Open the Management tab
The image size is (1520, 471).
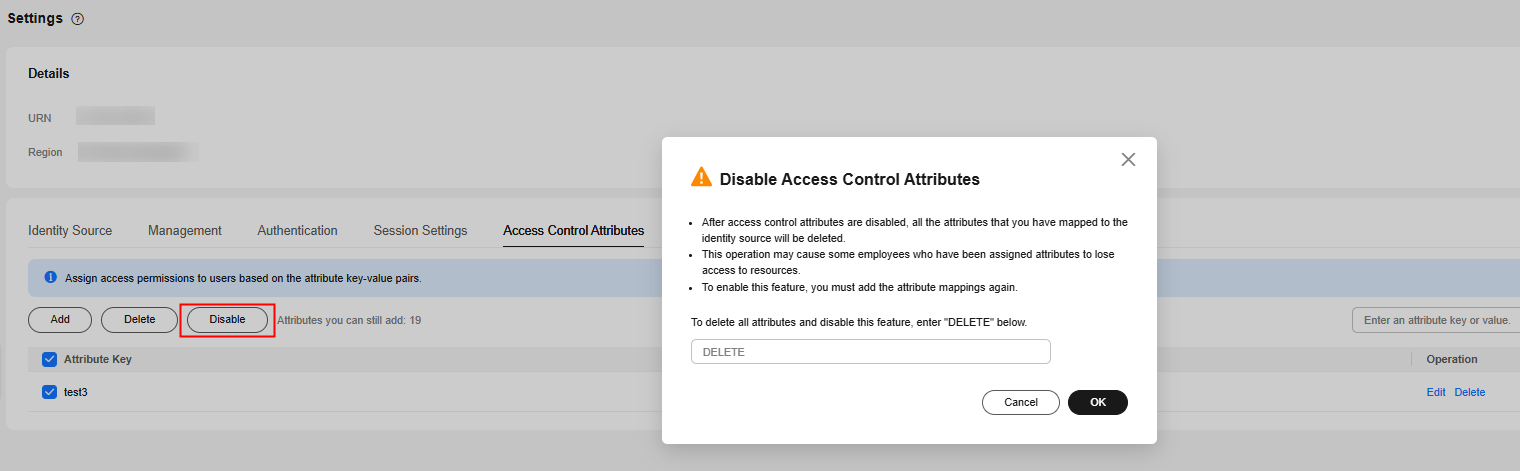pos(185,230)
